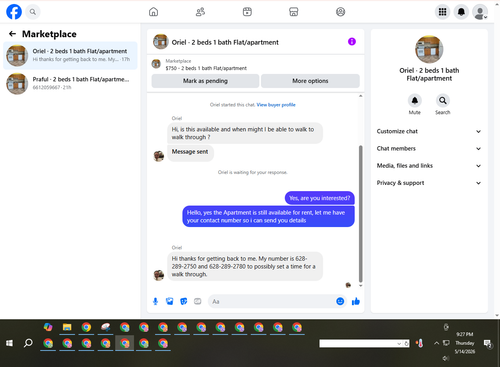
Task: Click the listing thumbnail in the chat header
Action: tap(160, 42)
